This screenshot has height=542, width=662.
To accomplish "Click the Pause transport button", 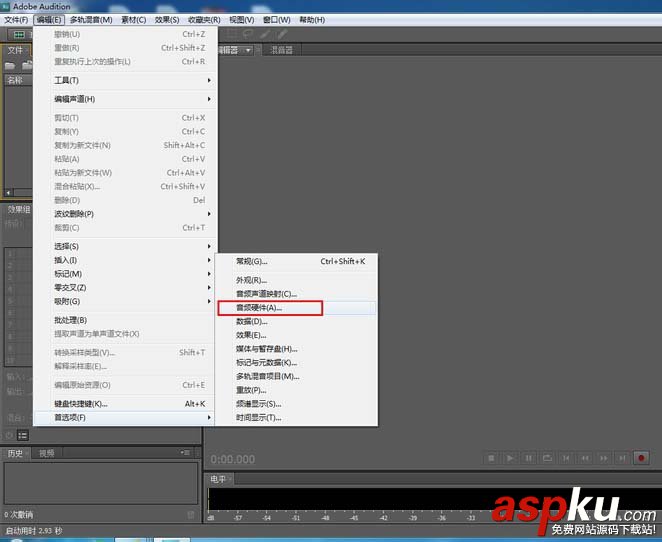I will 529,458.
